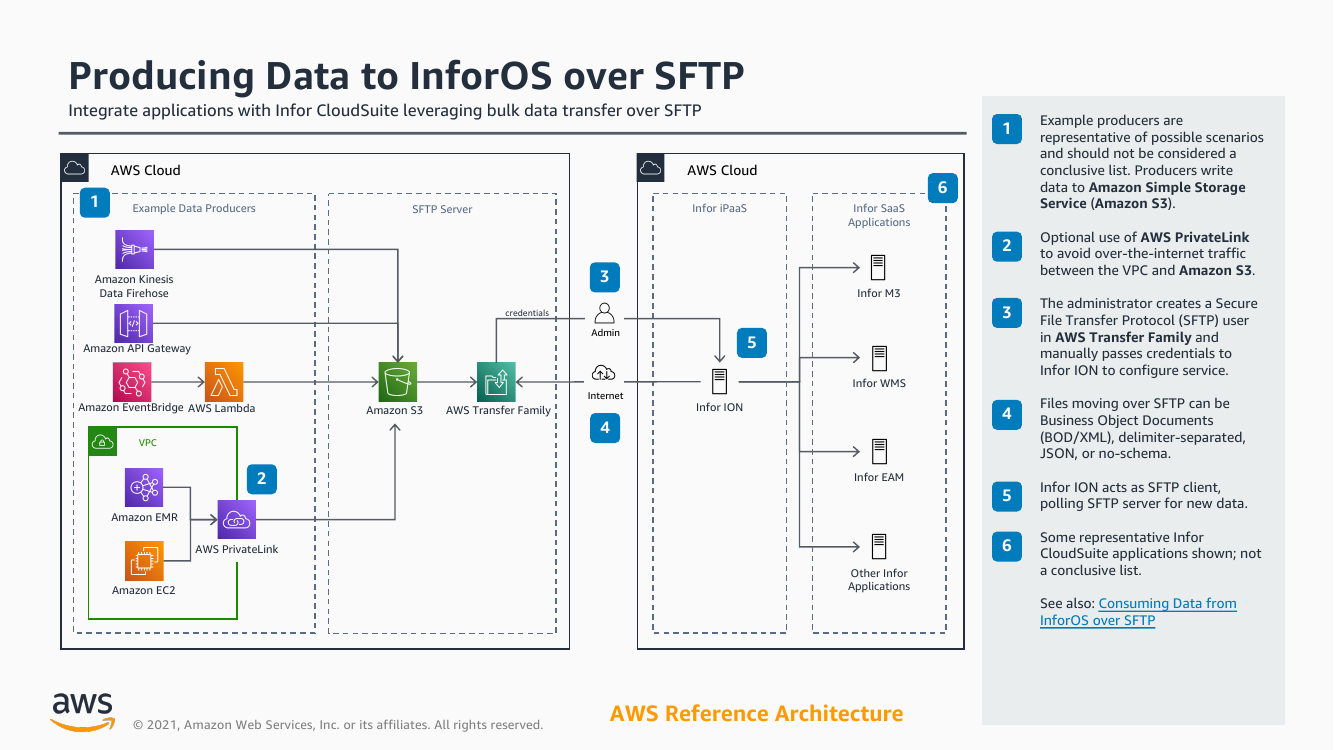Click the AWS PrivateLink text label
This screenshot has height=750, width=1334.
[x=237, y=549]
